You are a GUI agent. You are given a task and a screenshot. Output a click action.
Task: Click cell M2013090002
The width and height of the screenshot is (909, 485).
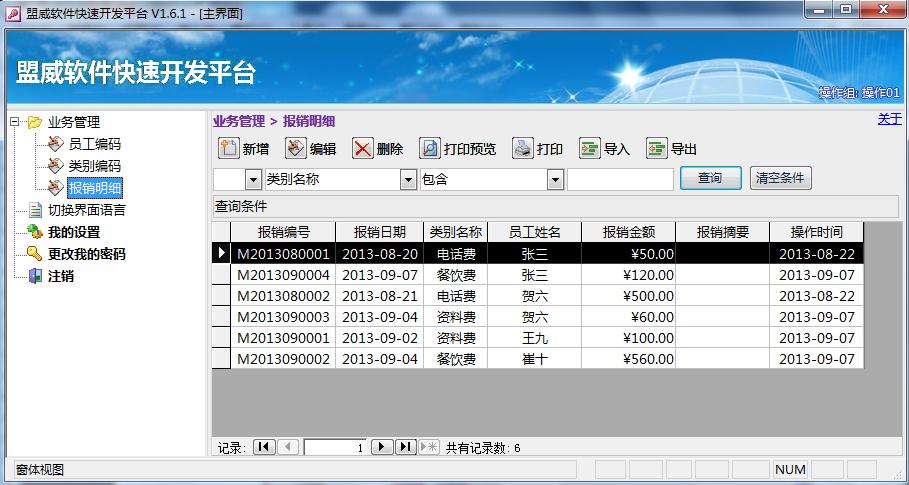coord(283,358)
